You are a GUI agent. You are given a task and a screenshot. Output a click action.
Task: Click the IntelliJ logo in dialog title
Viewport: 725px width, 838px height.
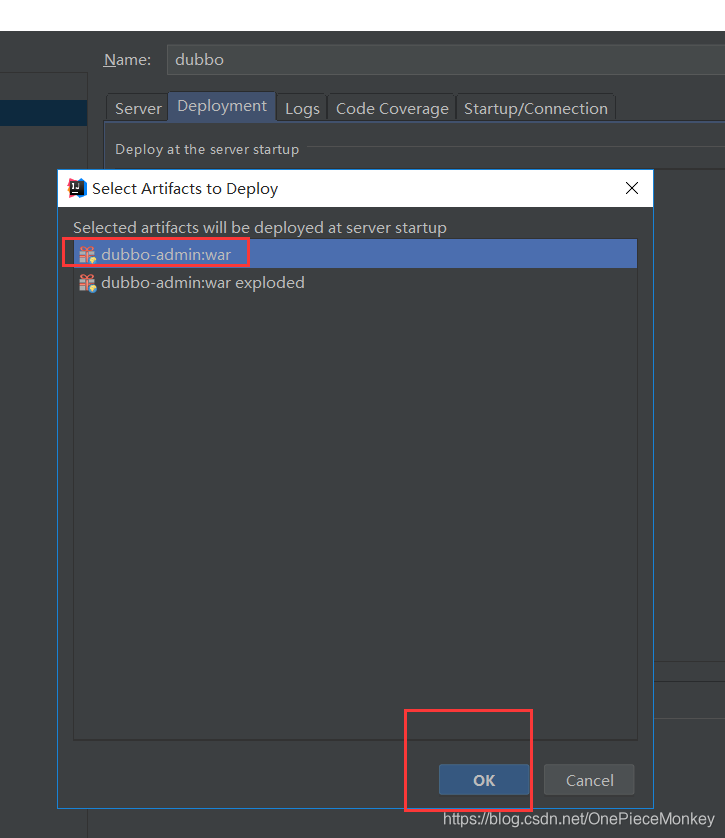pos(77,188)
